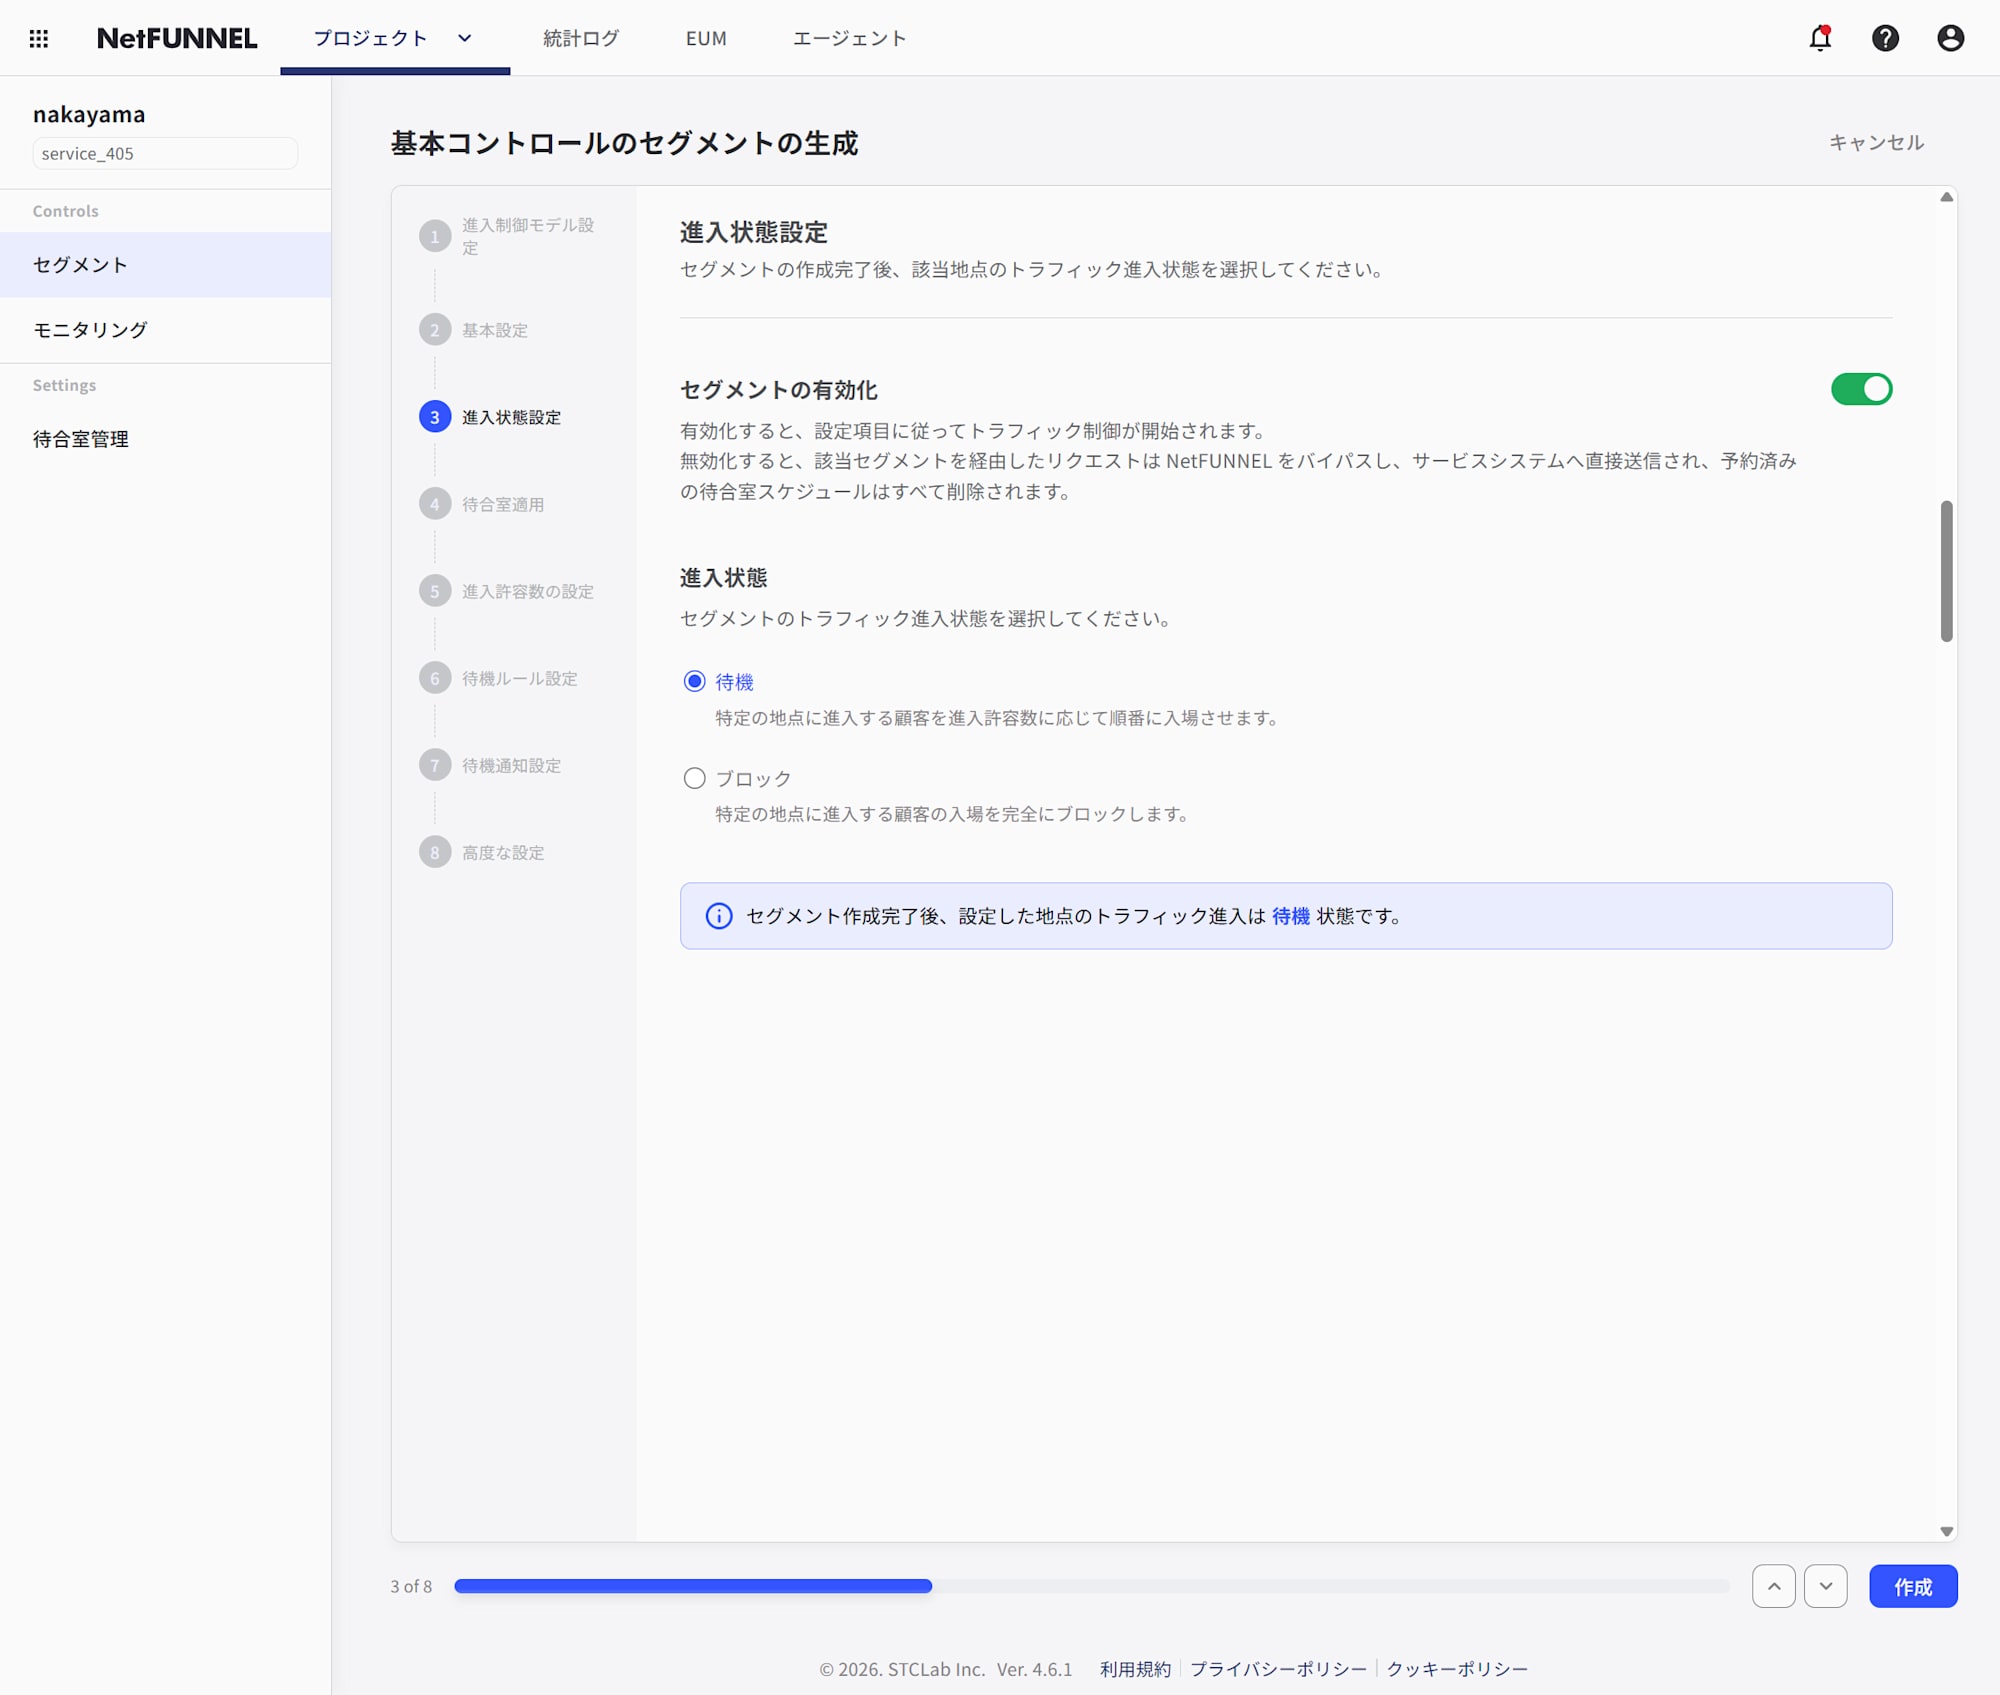The width and height of the screenshot is (2000, 1695).
Task: Click the キャンセル link
Action: tap(1876, 142)
